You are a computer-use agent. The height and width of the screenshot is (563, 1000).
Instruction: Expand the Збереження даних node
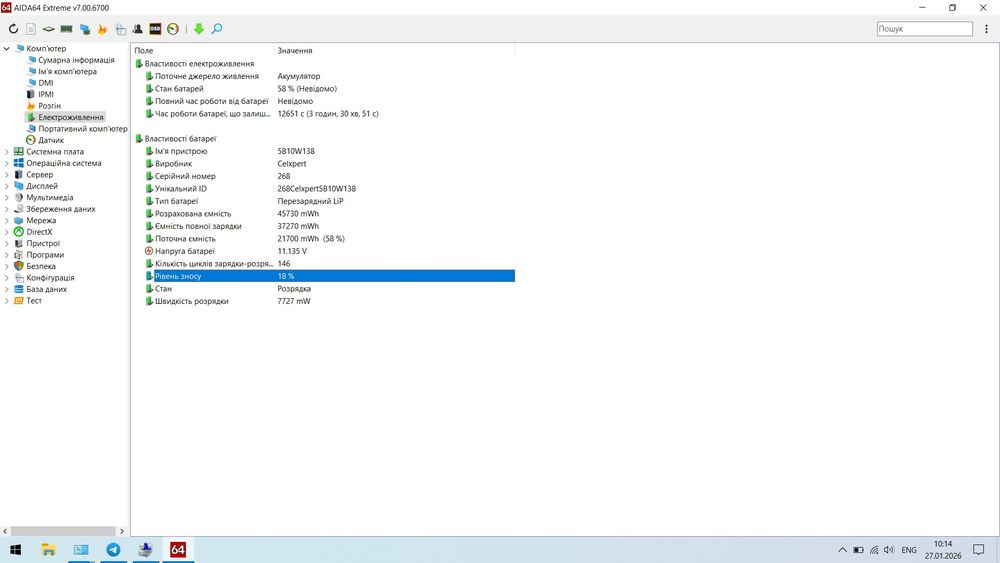6,209
